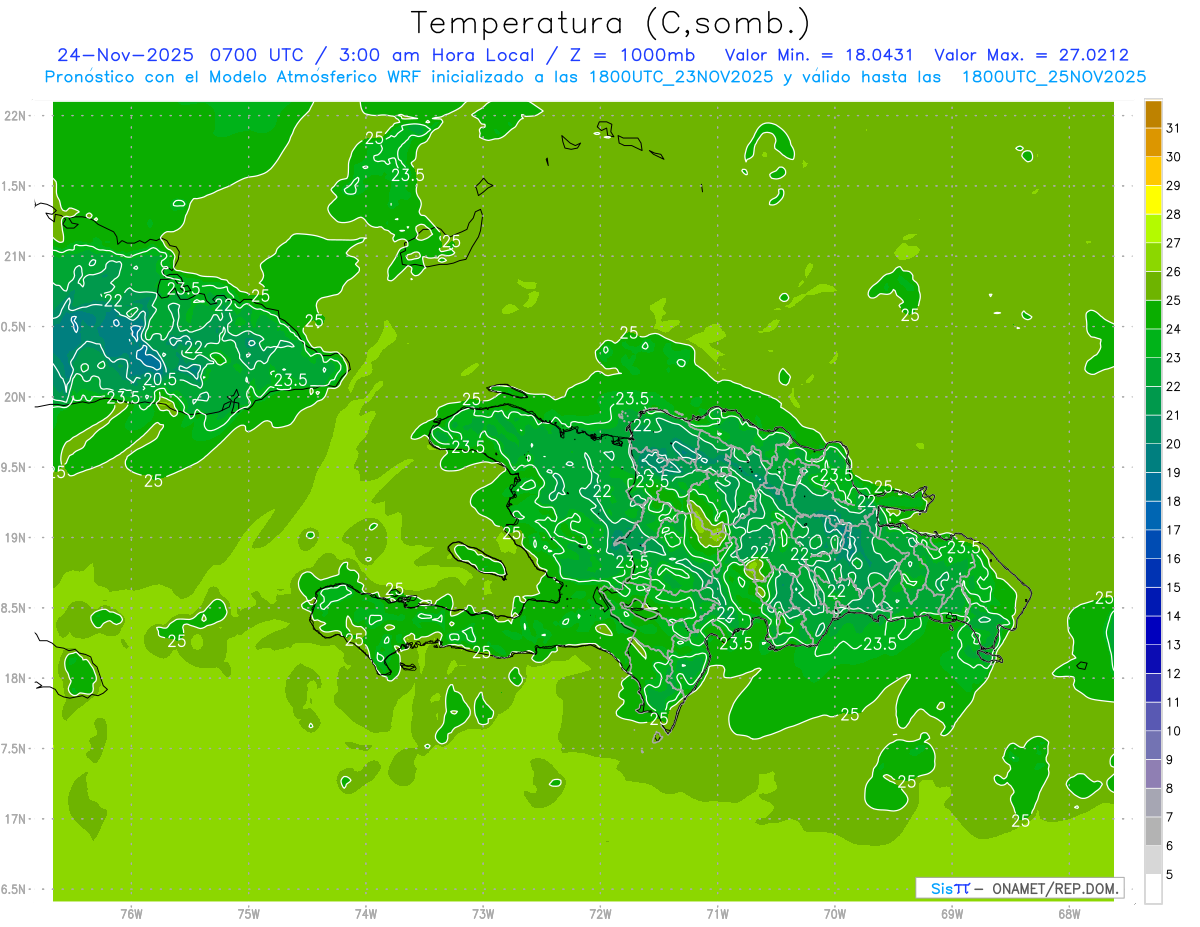1200x927 pixels.
Task: Click the 18N latitude axis label
Action: click(x=14, y=678)
